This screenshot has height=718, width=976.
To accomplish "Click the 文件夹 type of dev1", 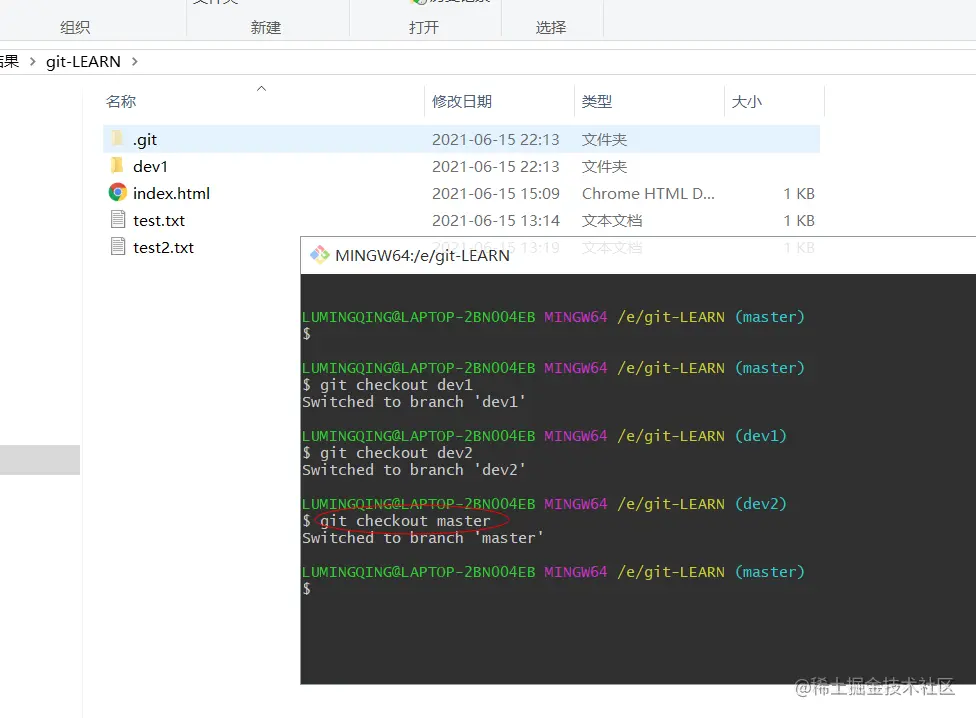I will (604, 166).
